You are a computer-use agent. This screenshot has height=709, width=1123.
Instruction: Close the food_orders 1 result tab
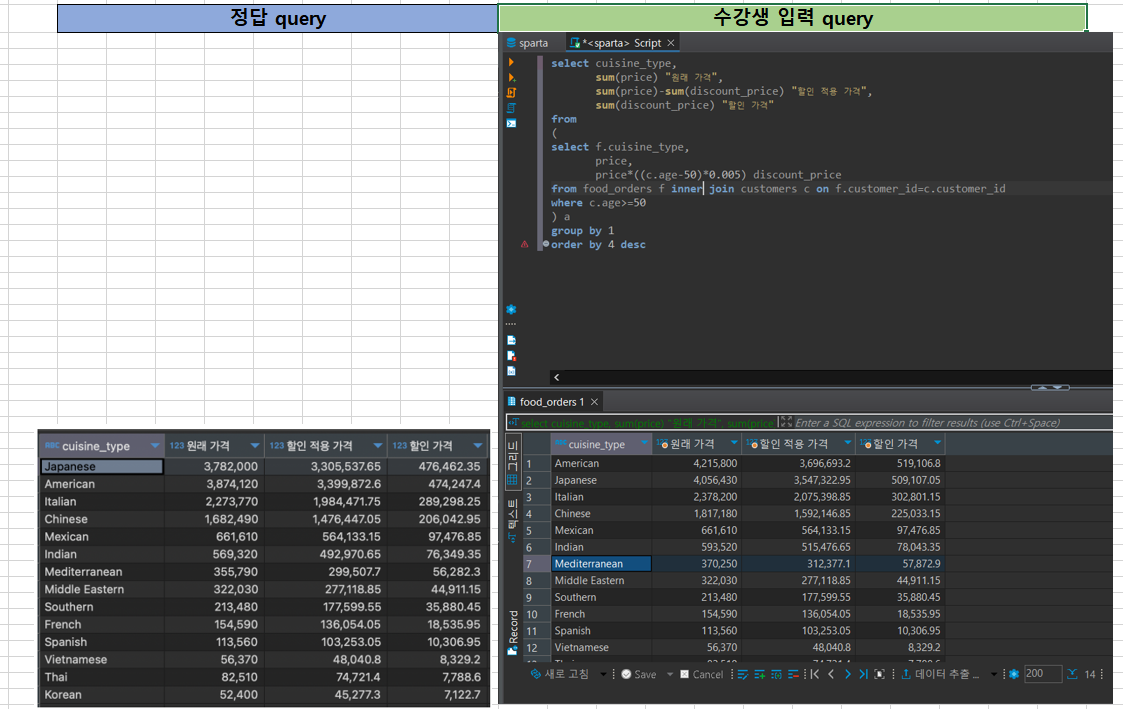594,402
